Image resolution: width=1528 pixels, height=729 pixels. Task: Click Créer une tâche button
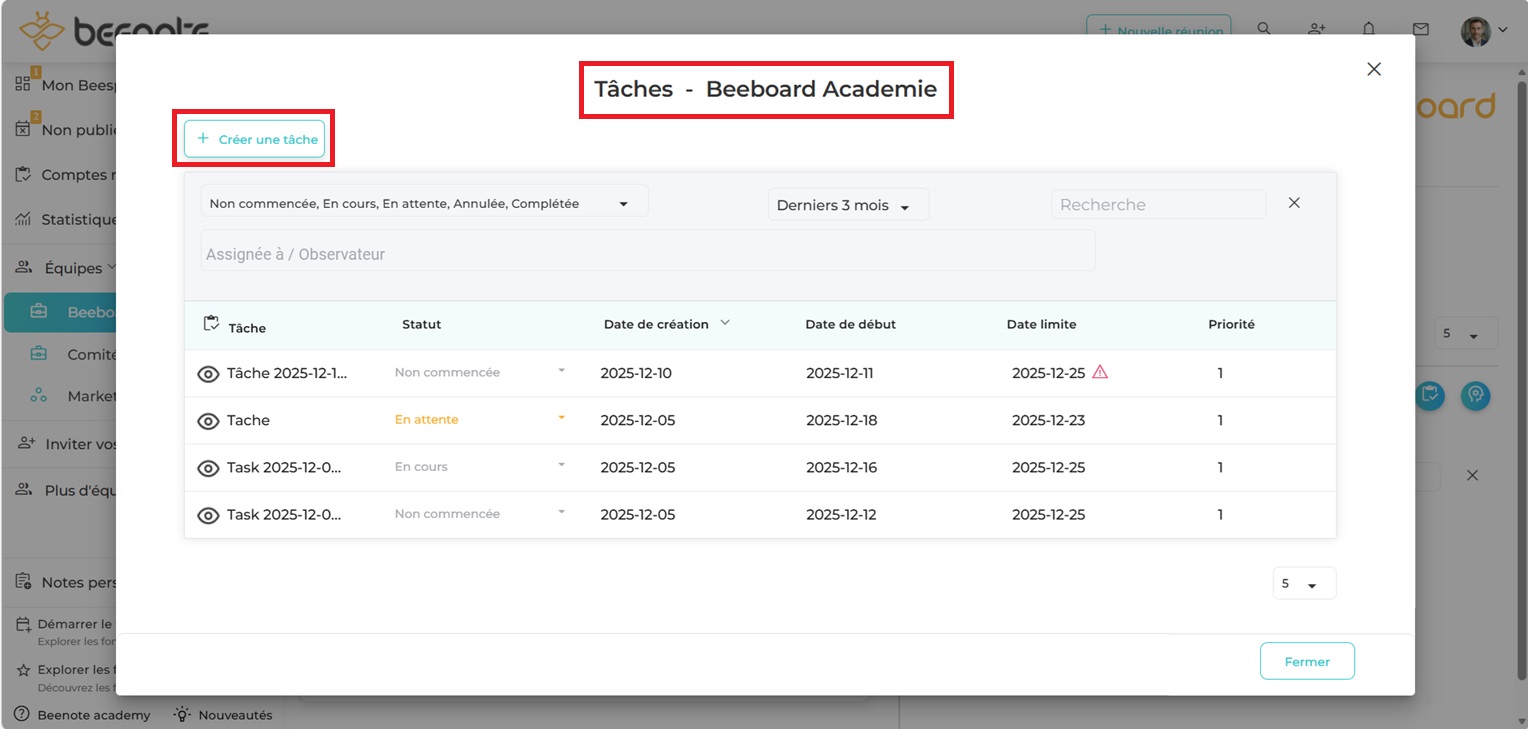click(254, 139)
